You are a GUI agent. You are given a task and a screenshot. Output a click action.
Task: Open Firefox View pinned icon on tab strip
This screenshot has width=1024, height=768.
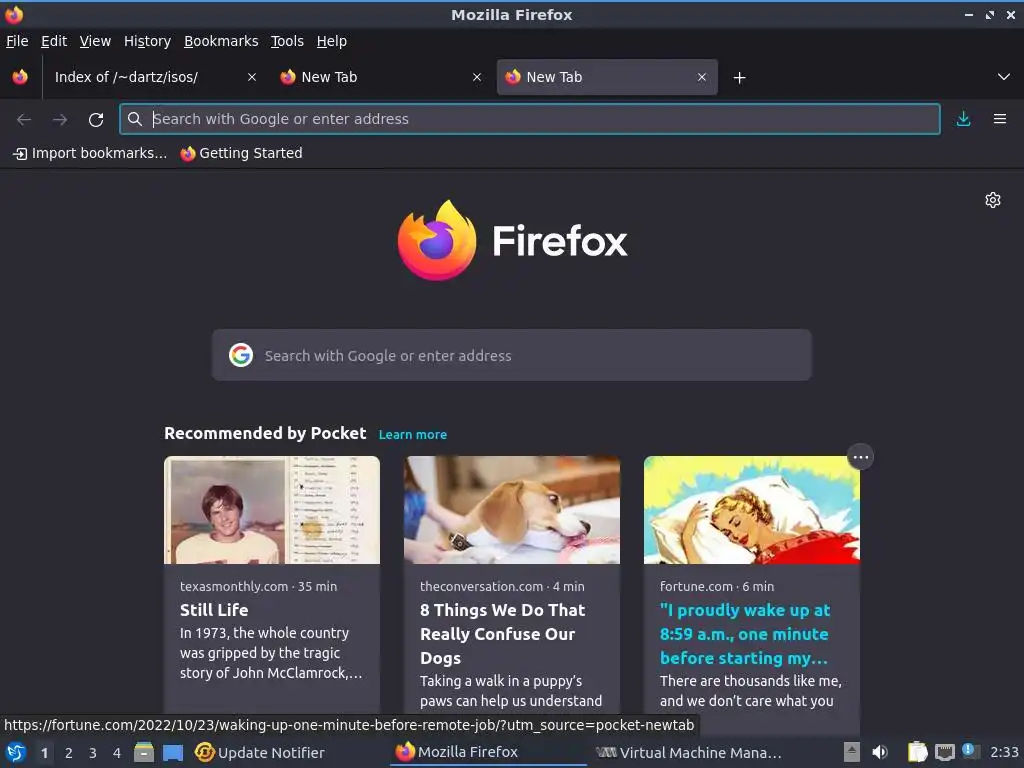click(x=20, y=77)
